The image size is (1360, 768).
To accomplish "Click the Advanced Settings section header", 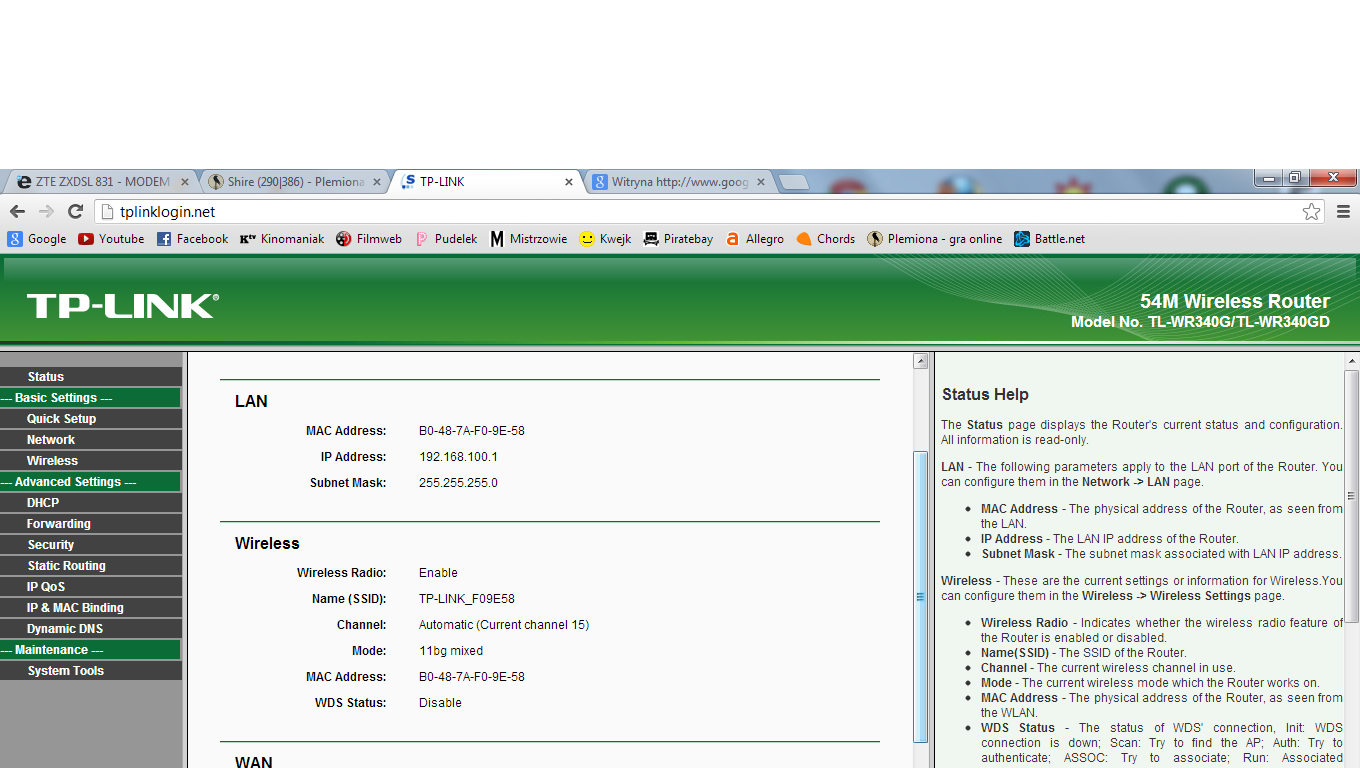I will (x=90, y=482).
